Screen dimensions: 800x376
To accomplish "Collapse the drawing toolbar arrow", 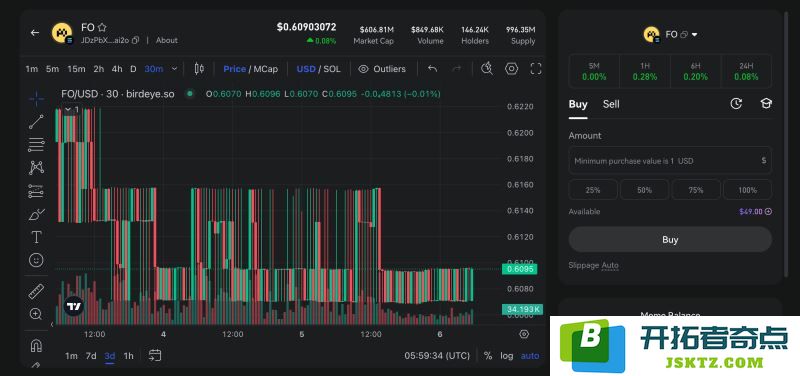I will [52, 324].
